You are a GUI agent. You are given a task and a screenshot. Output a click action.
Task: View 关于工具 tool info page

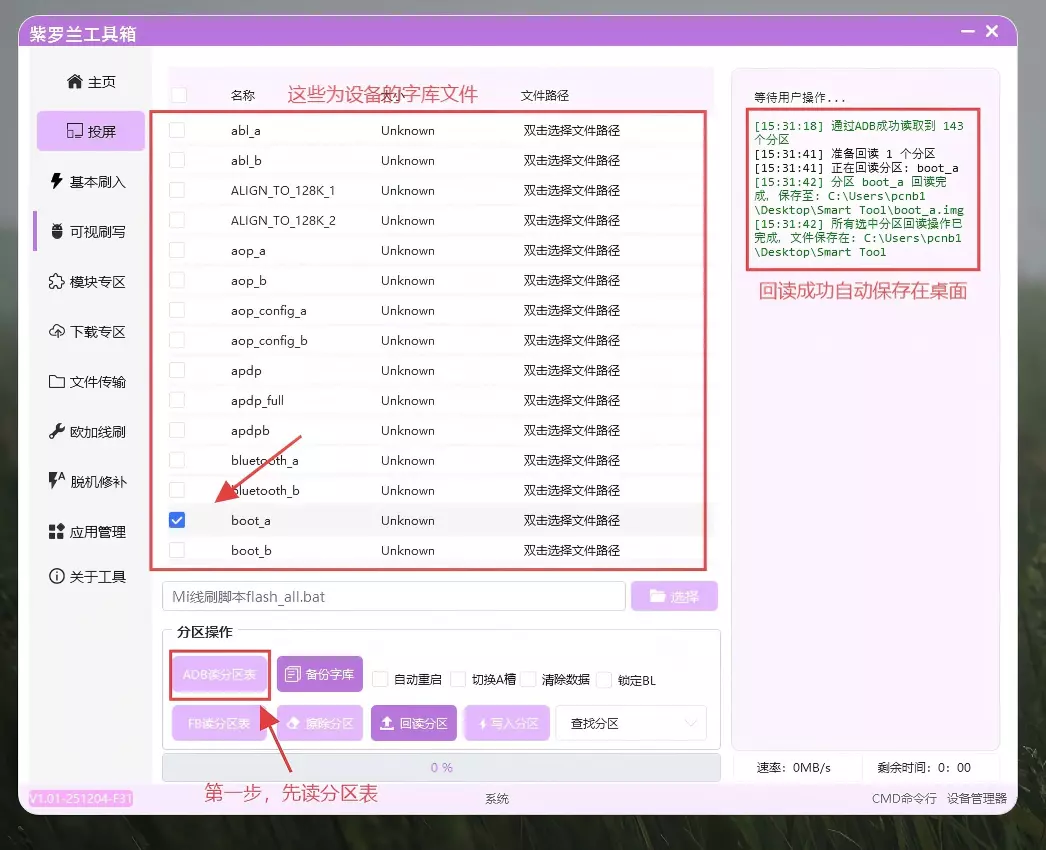(88, 576)
